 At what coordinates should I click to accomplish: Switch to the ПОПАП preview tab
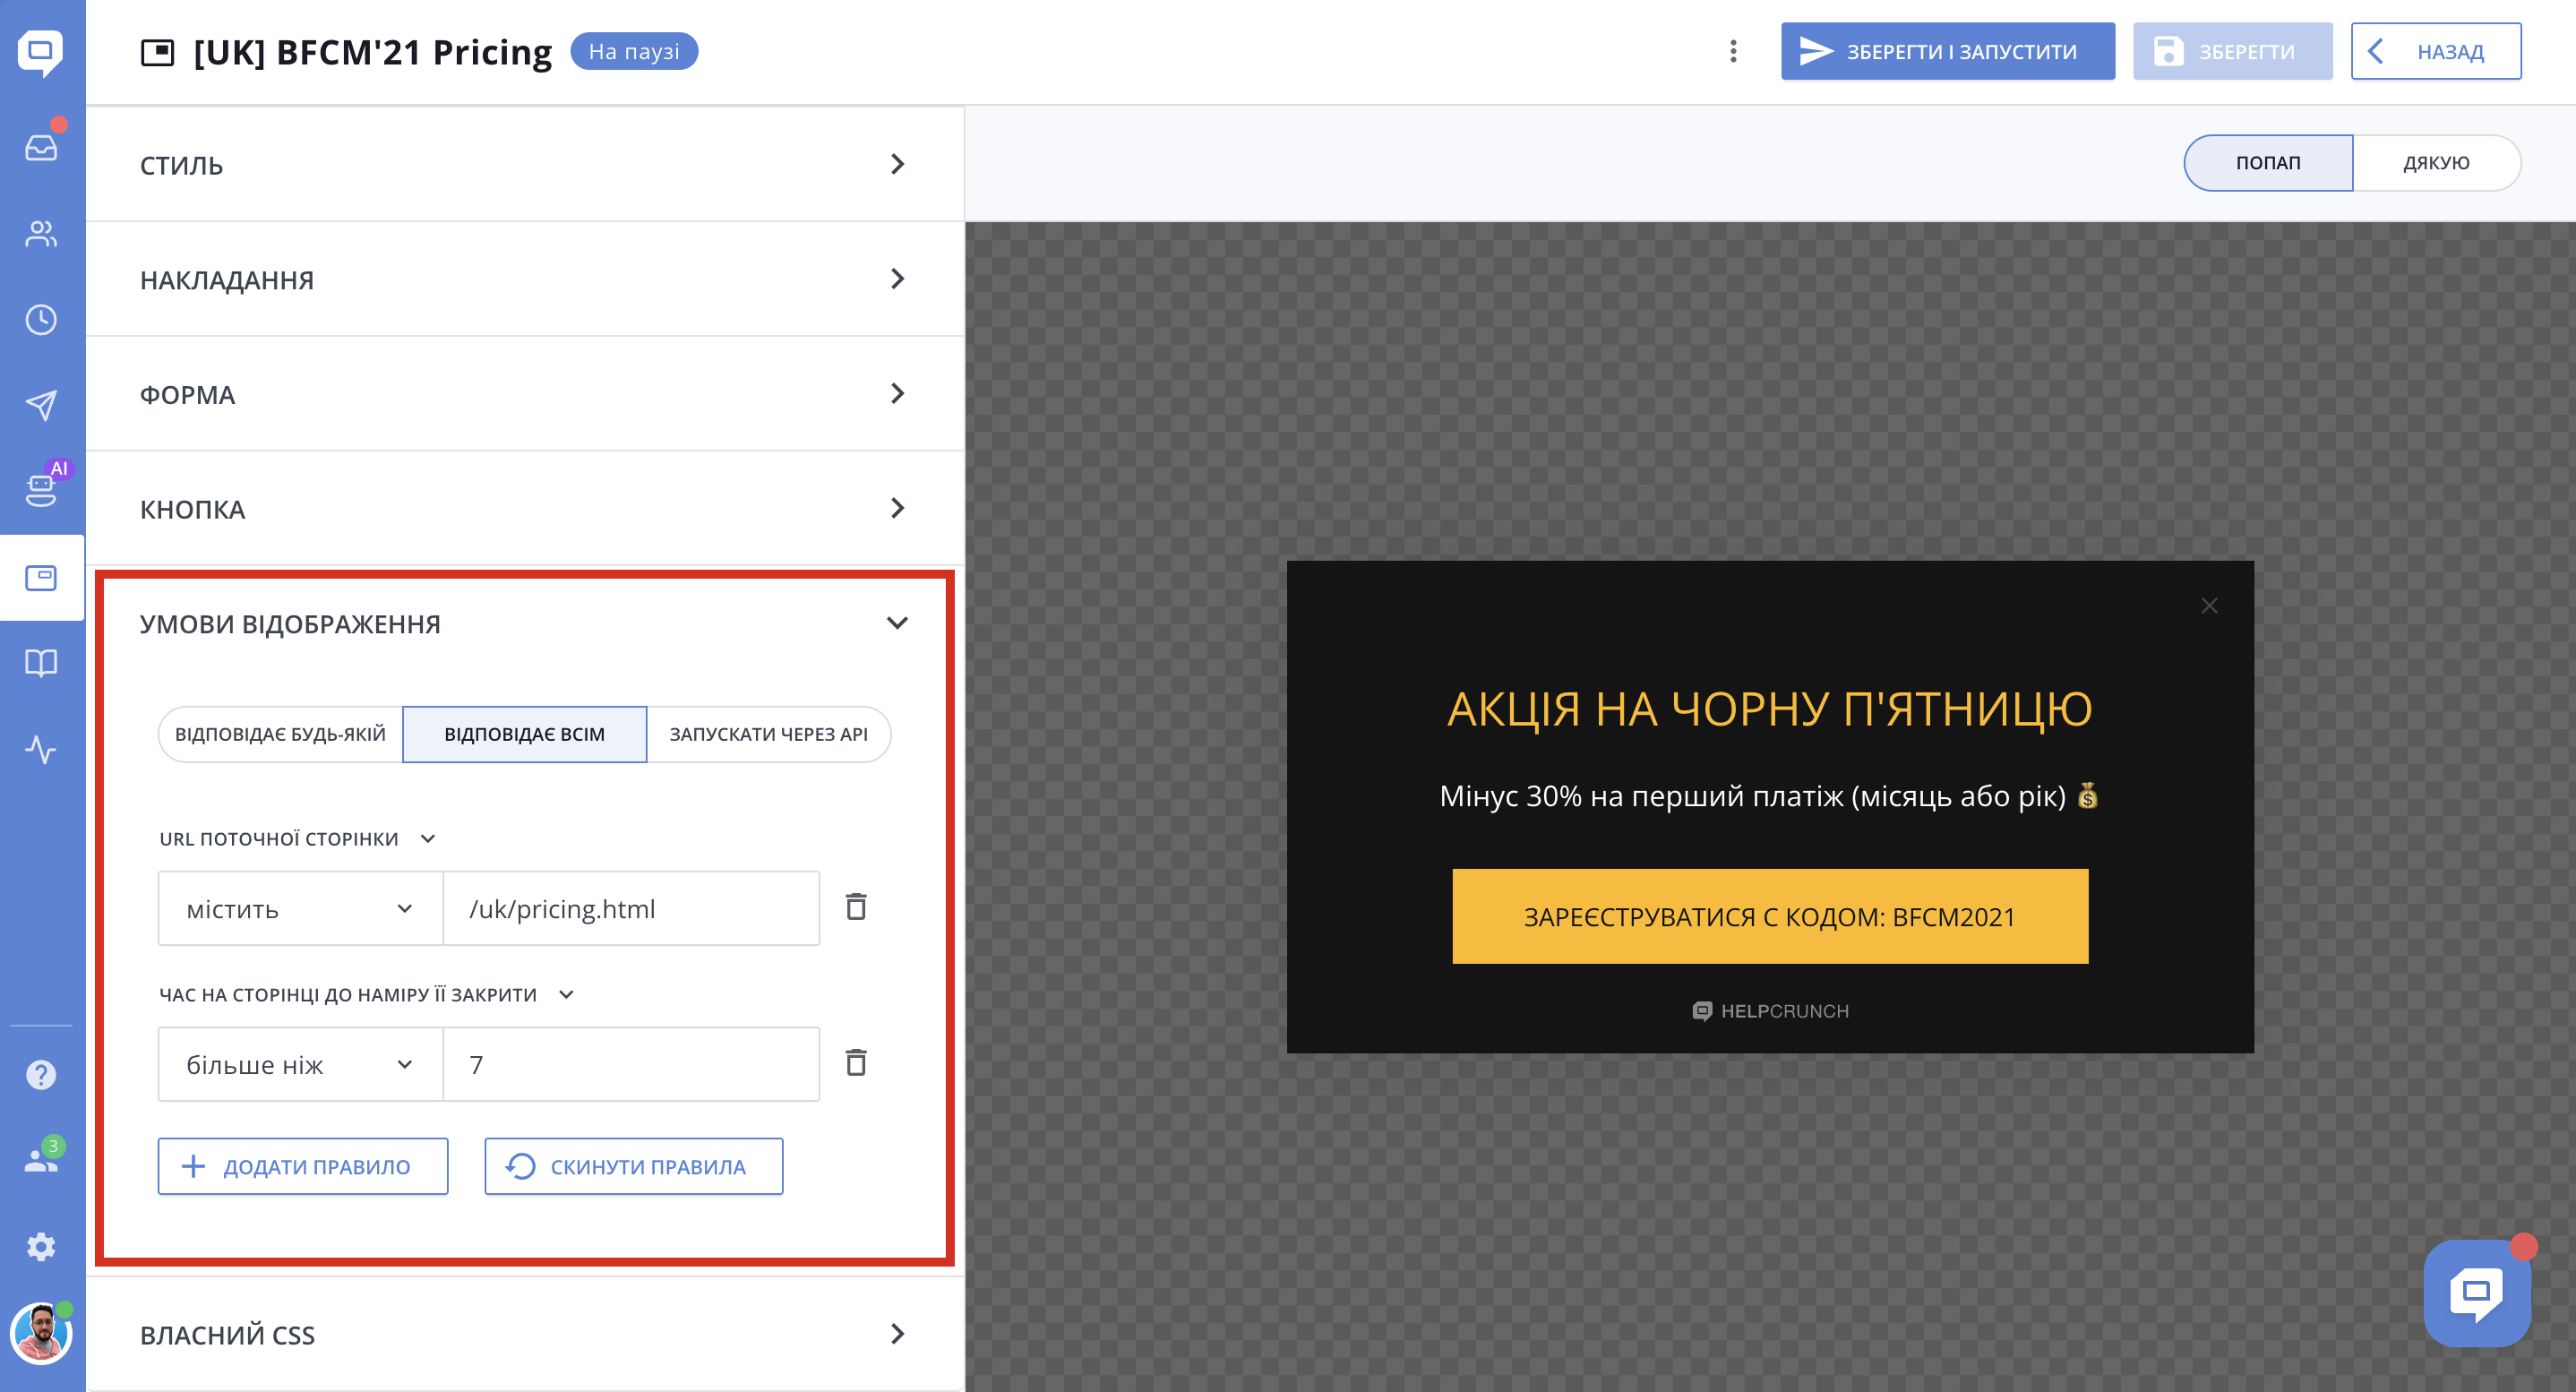(x=2267, y=163)
